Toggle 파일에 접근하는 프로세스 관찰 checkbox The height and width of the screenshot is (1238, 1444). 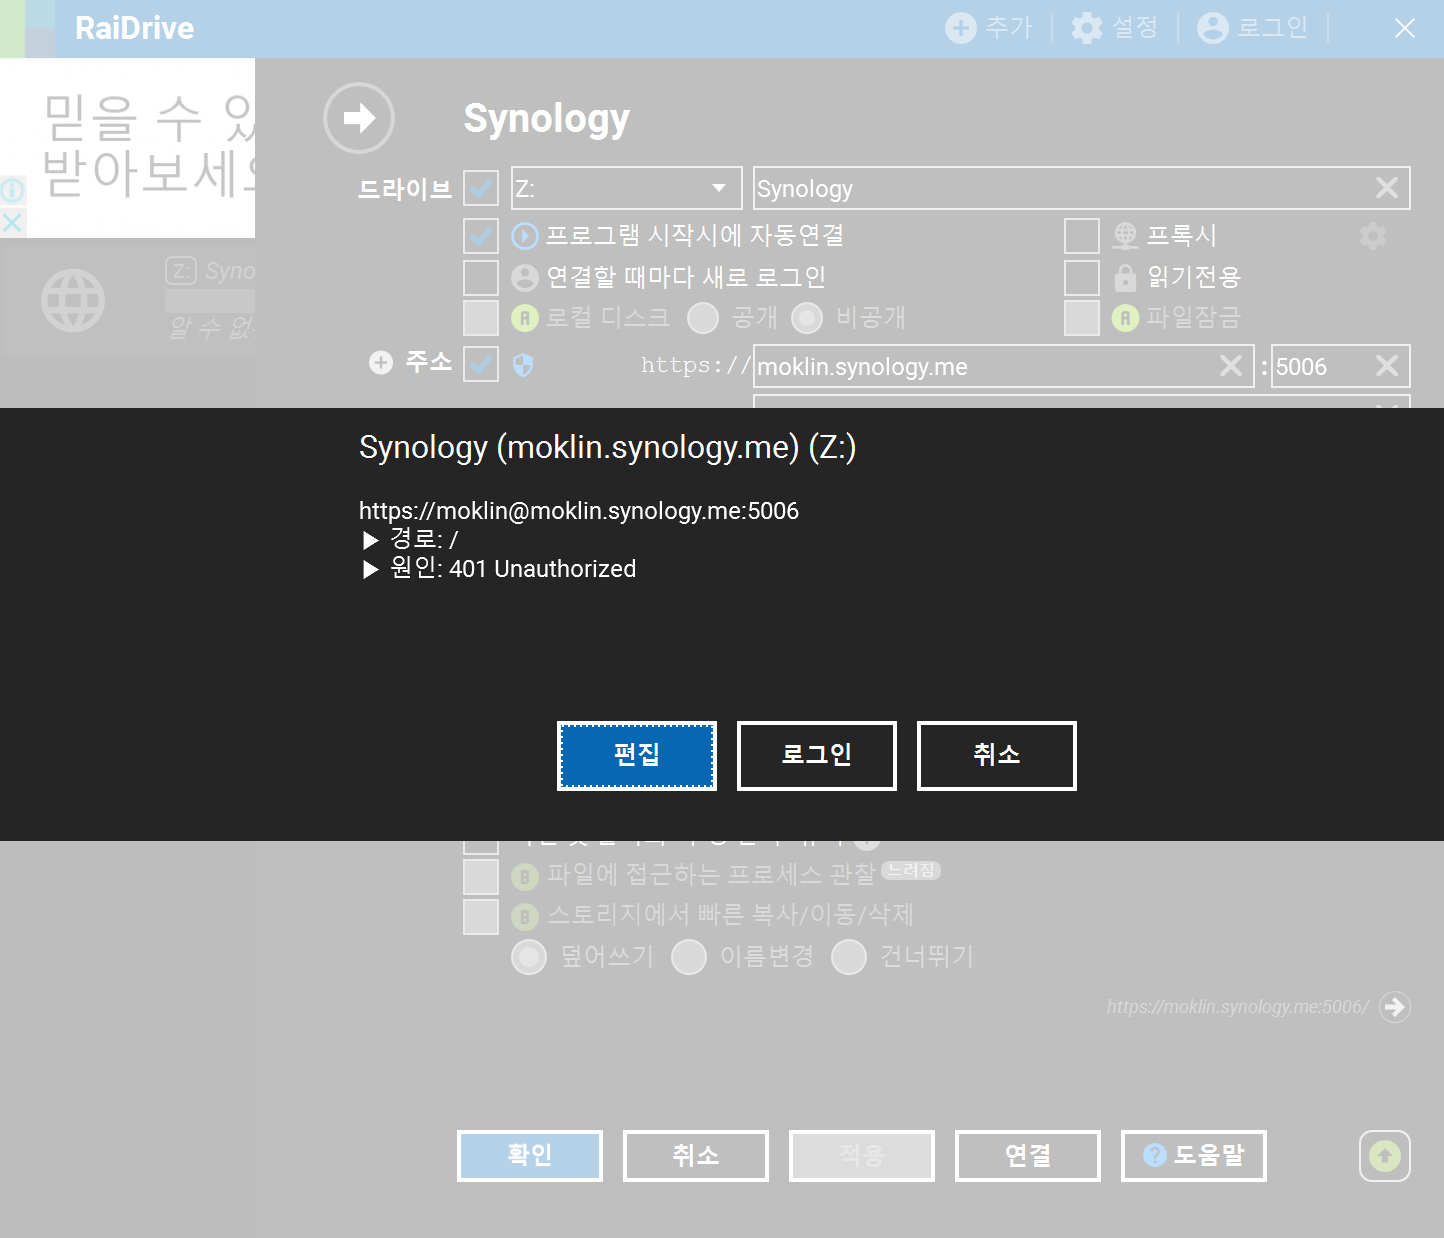pyautogui.click(x=481, y=876)
